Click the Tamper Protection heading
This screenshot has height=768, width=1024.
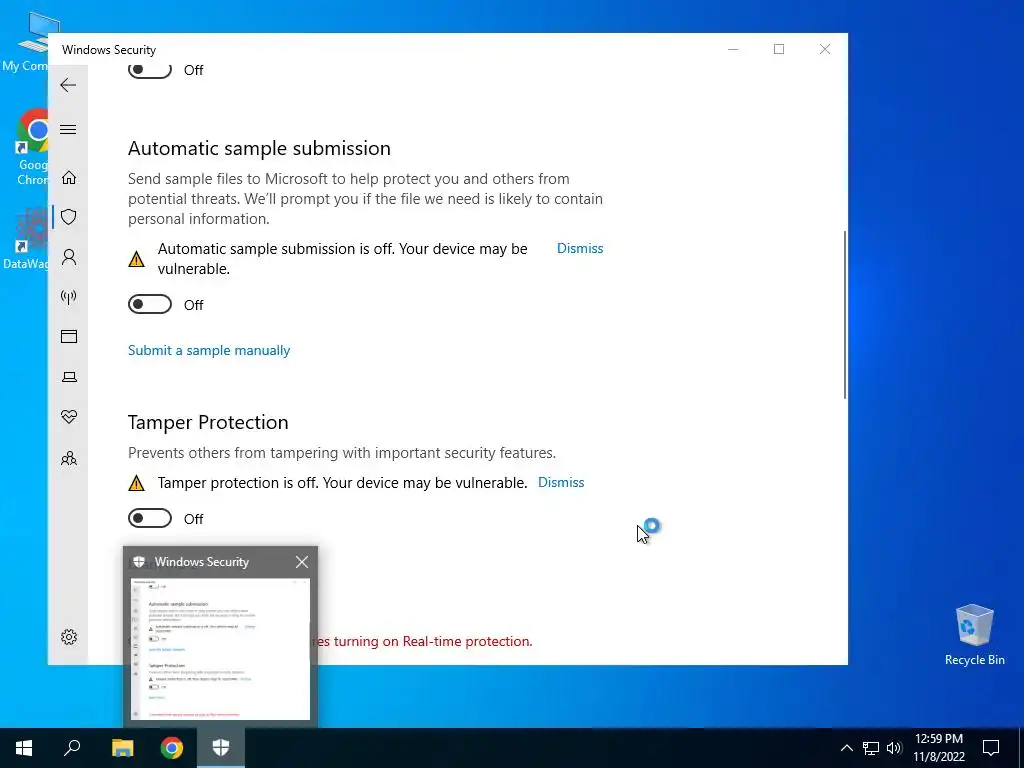tap(208, 423)
